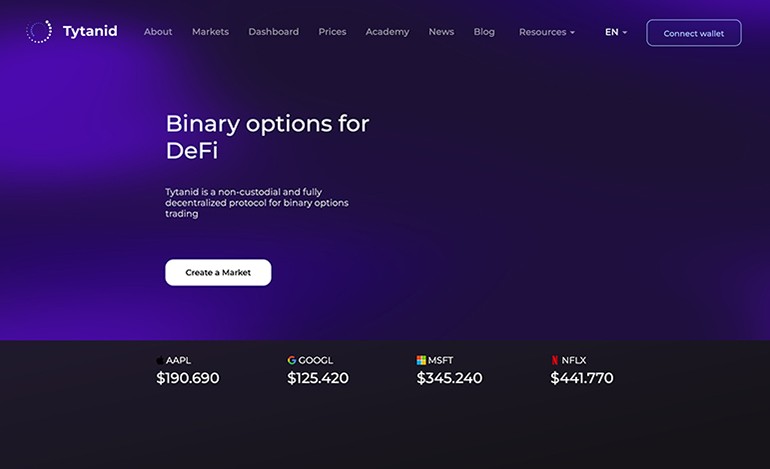This screenshot has width=770, height=469.
Task: Click the Netflix logo beside NFLX
Action: tap(554, 360)
